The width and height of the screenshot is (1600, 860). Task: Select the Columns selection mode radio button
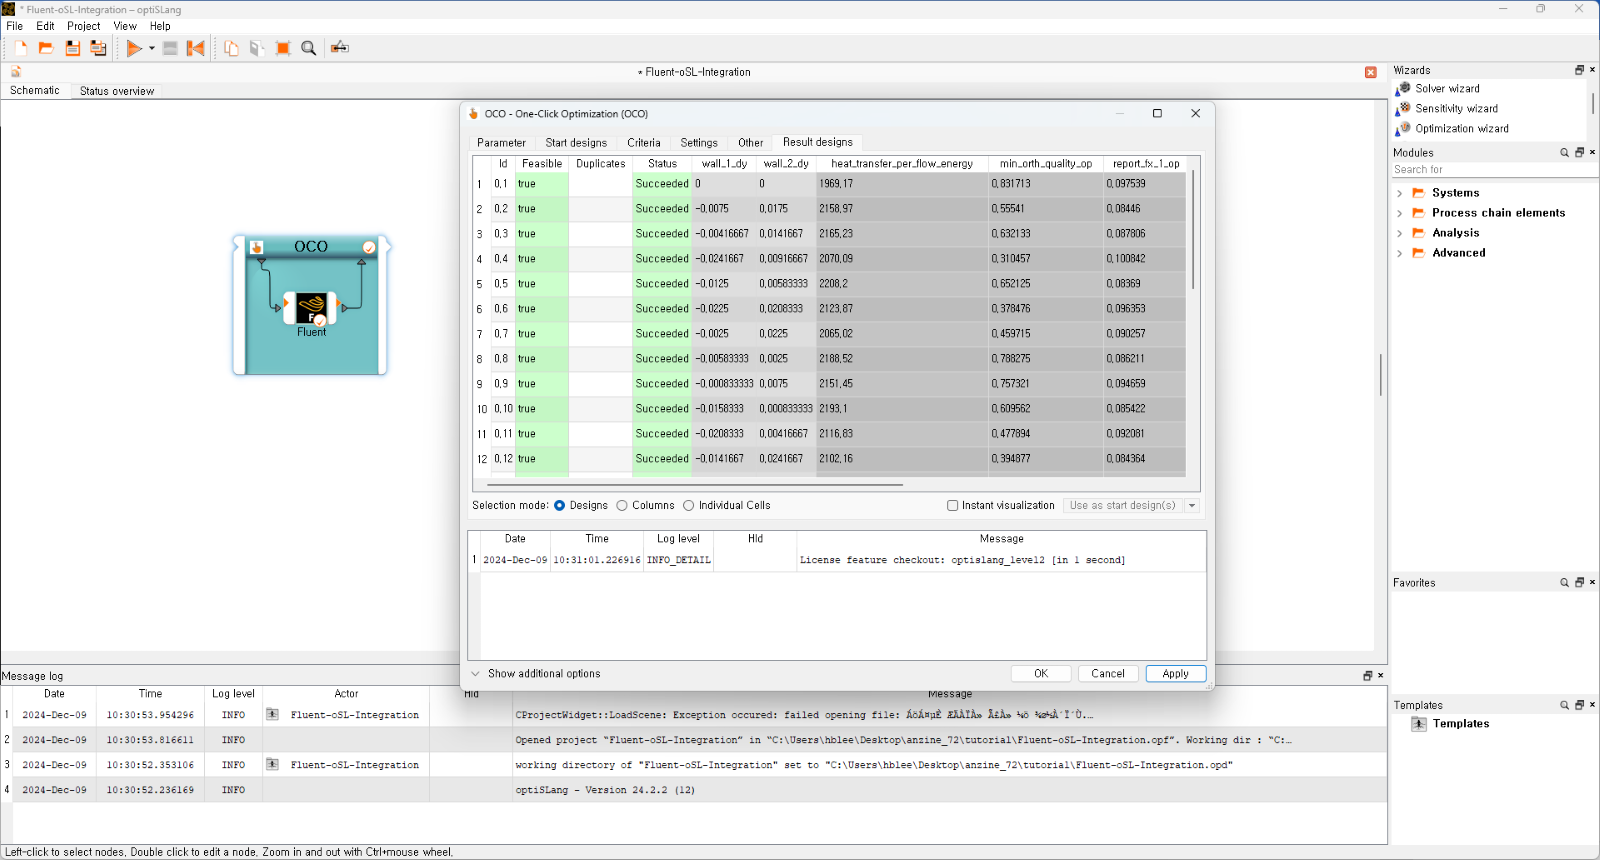[x=622, y=506]
